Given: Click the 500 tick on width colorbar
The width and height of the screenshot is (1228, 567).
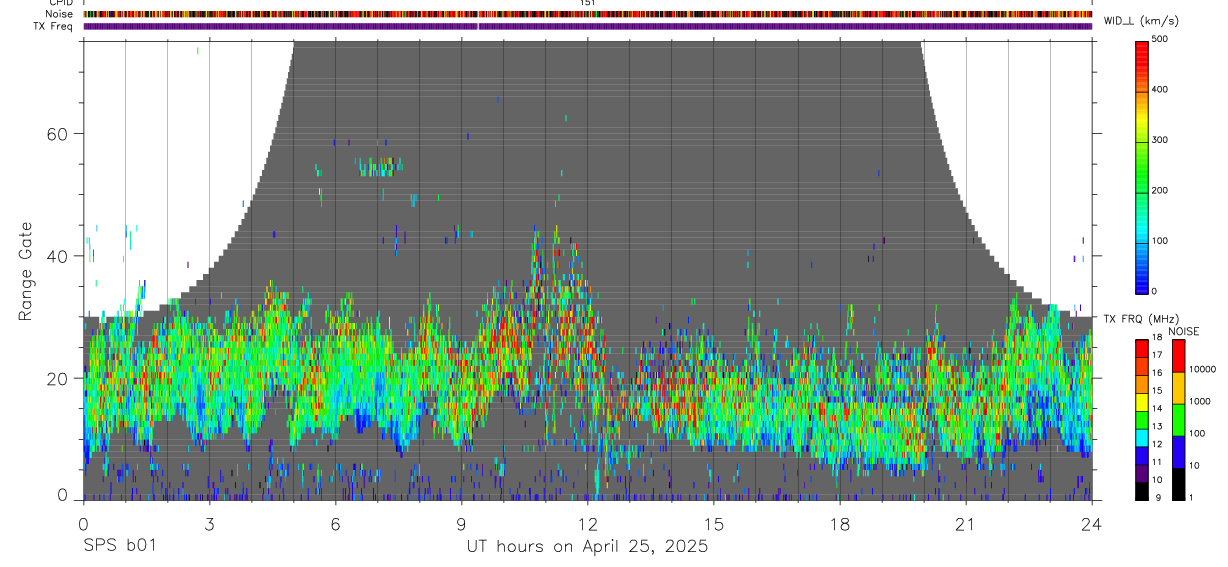Looking at the screenshot, I should pyautogui.click(x=1162, y=39).
